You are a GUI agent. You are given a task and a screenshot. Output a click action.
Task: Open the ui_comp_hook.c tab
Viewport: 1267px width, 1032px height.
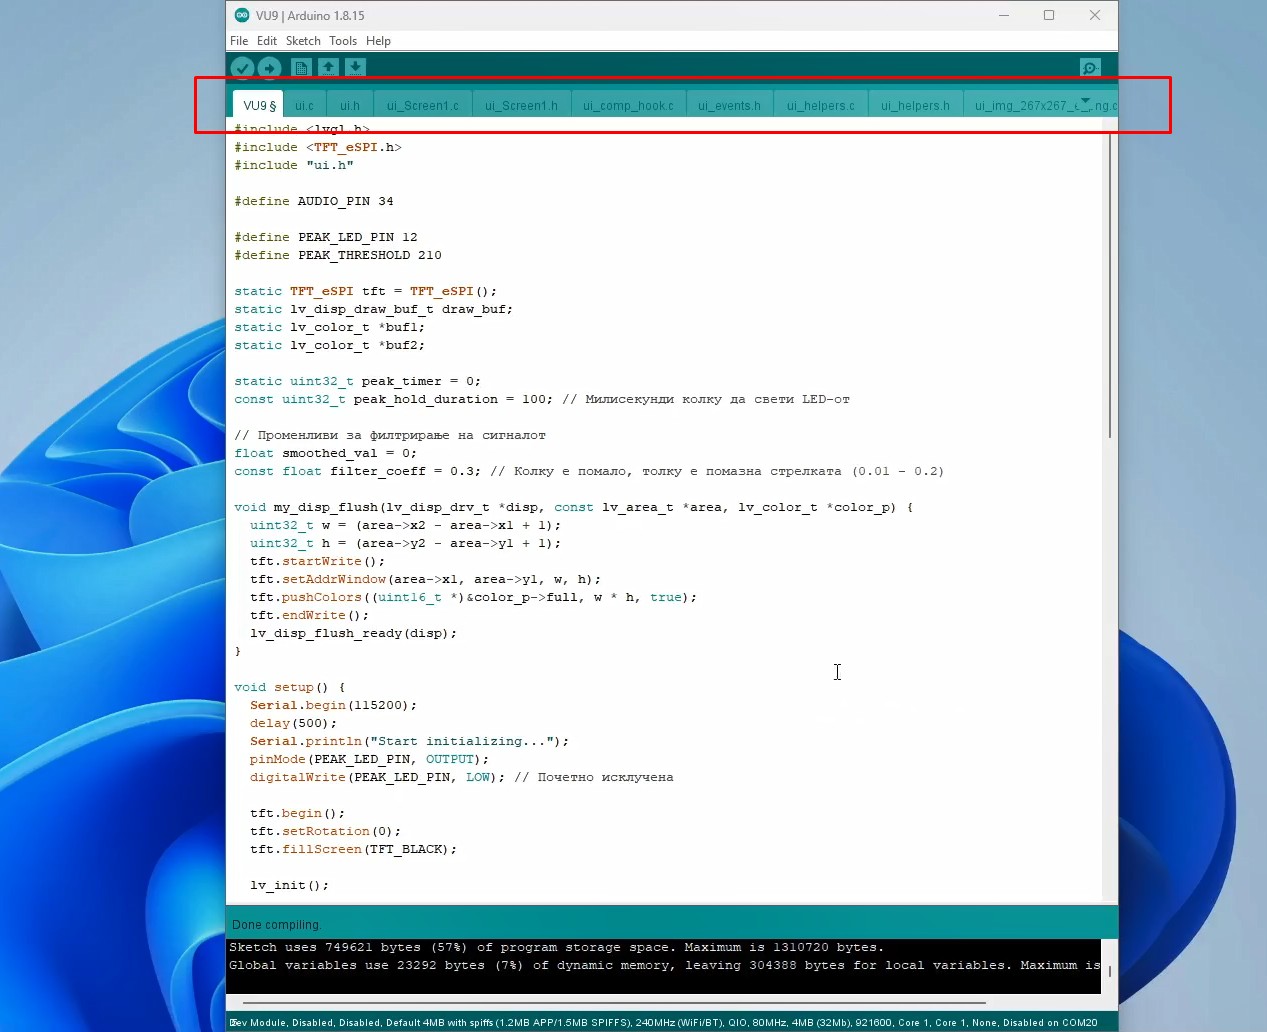click(628, 106)
